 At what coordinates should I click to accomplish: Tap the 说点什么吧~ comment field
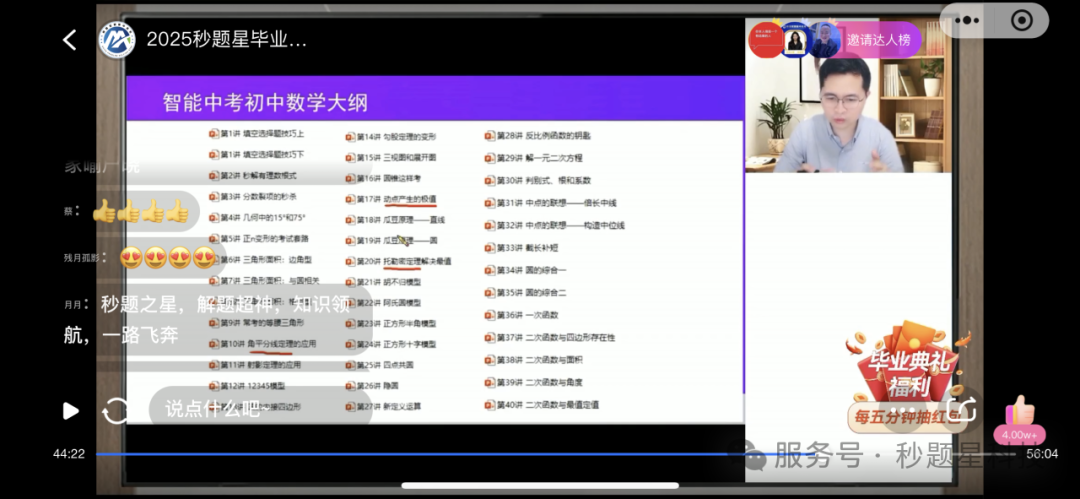(x=260, y=409)
